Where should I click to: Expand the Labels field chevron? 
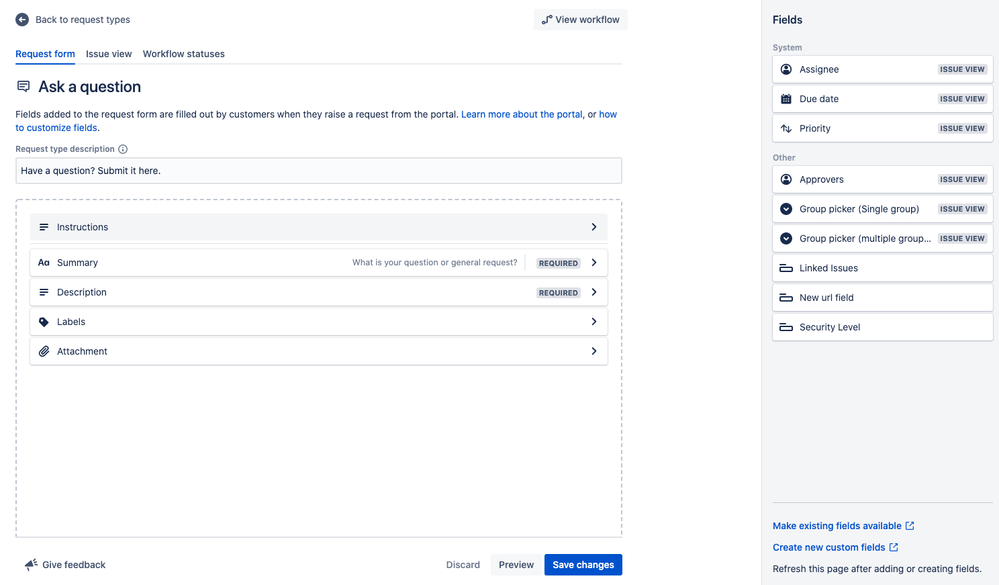pyautogui.click(x=594, y=322)
